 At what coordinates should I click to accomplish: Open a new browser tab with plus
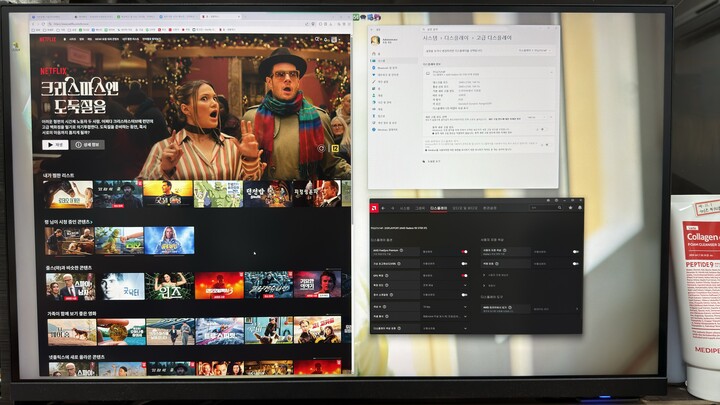coord(245,17)
